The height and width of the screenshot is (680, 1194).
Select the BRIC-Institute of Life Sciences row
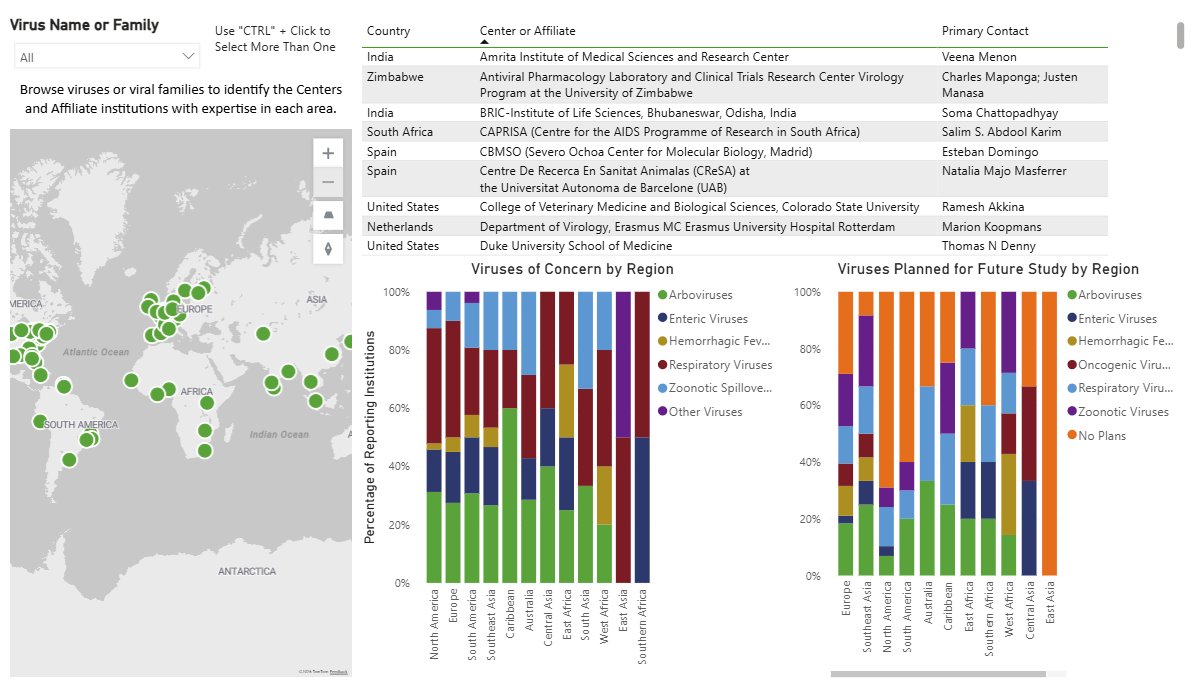735,113
